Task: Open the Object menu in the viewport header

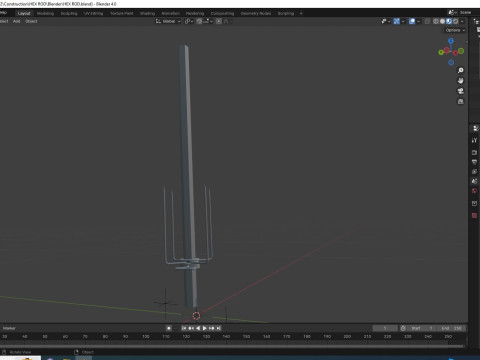Action: [31, 21]
